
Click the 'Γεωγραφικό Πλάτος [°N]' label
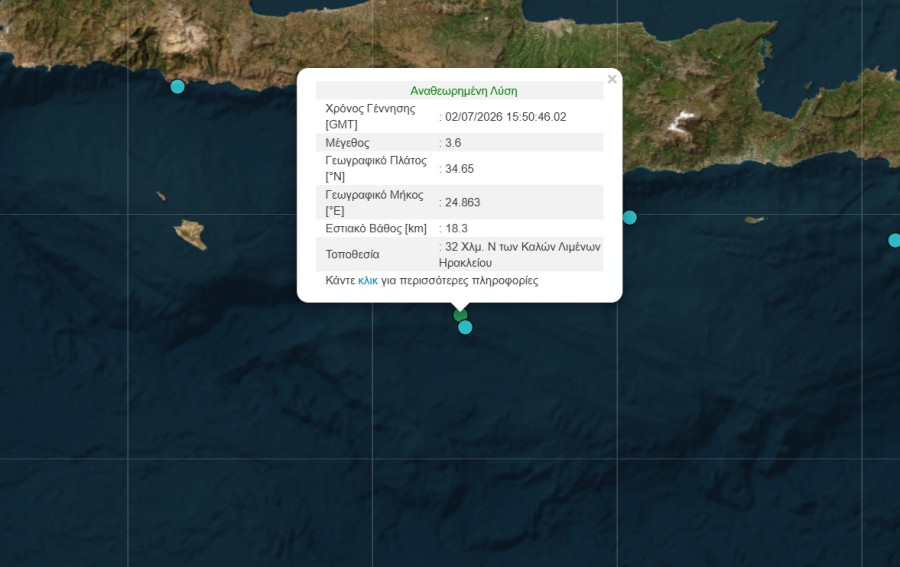pos(376,168)
